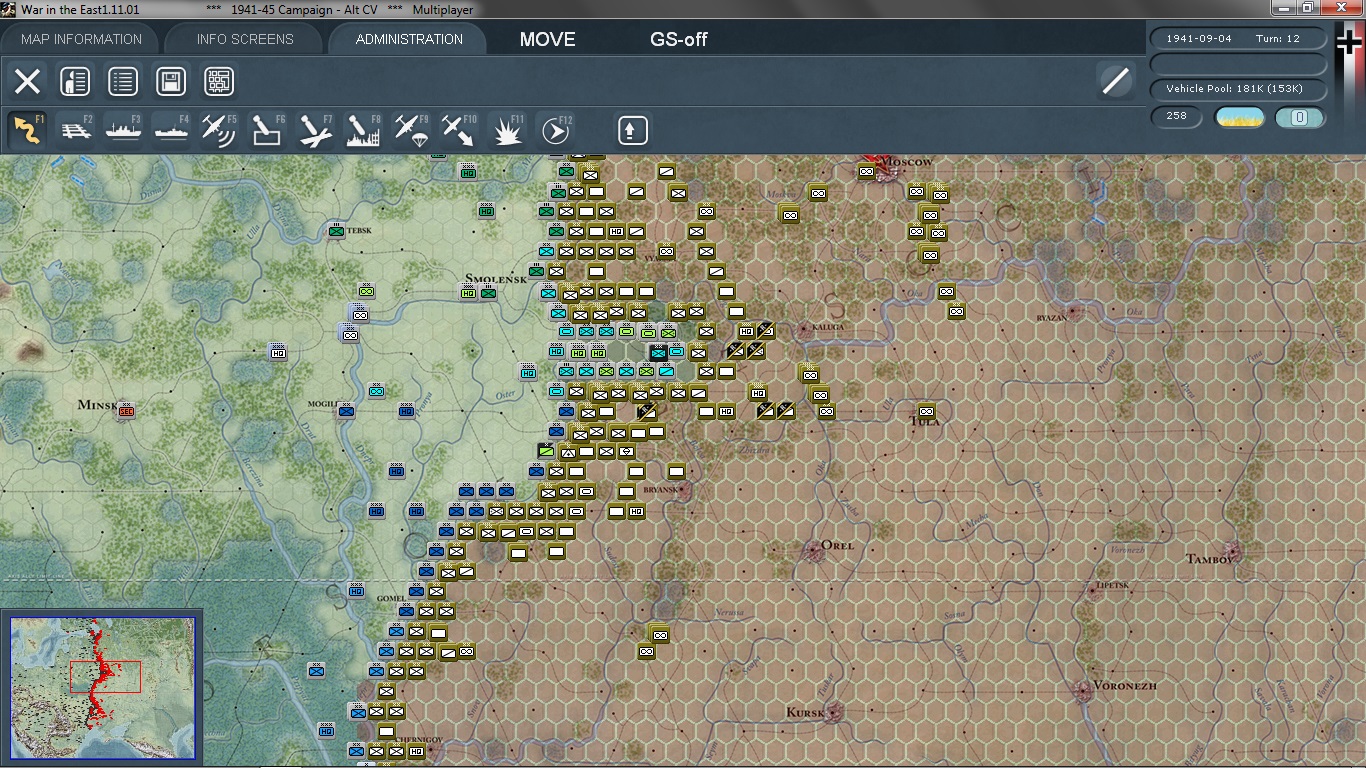The height and width of the screenshot is (768, 1366).
Task: Toggle the GS-off ground support label
Action: (679, 40)
